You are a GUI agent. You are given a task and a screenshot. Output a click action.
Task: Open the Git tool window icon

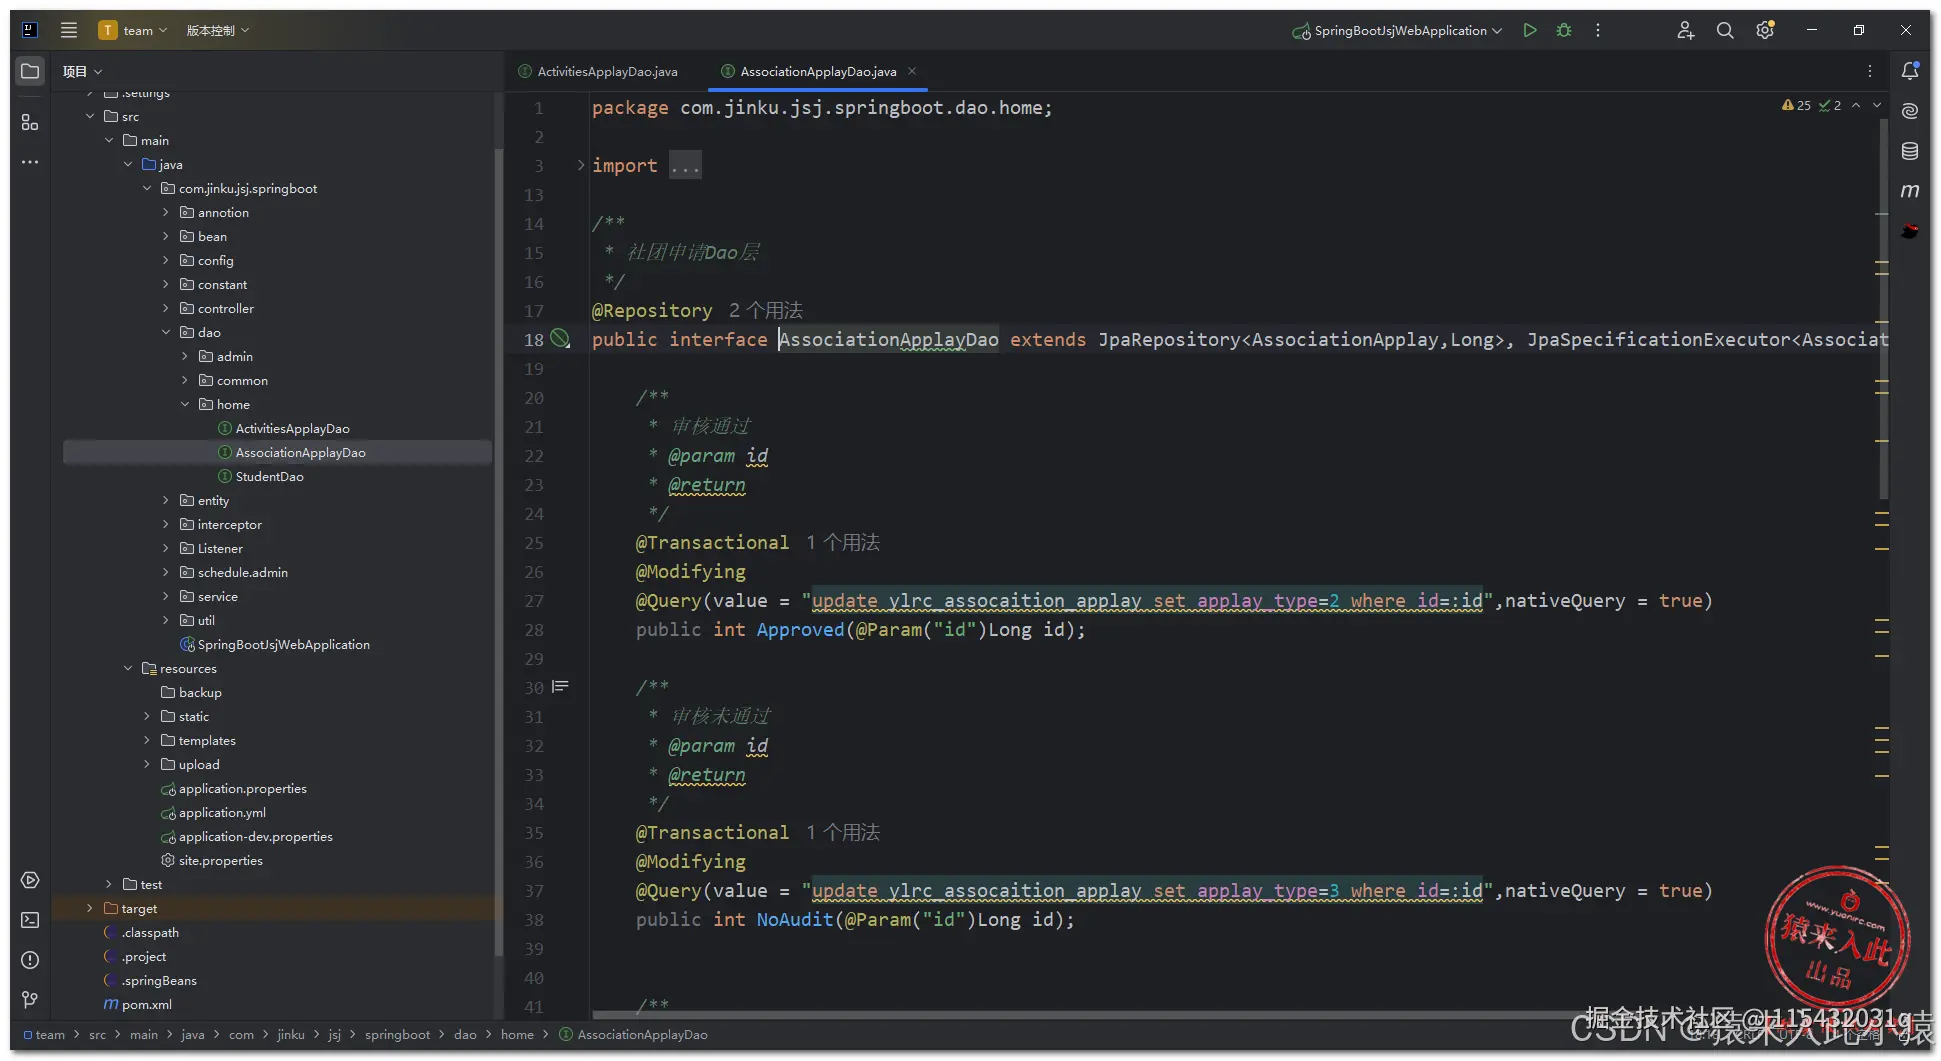(30, 1000)
